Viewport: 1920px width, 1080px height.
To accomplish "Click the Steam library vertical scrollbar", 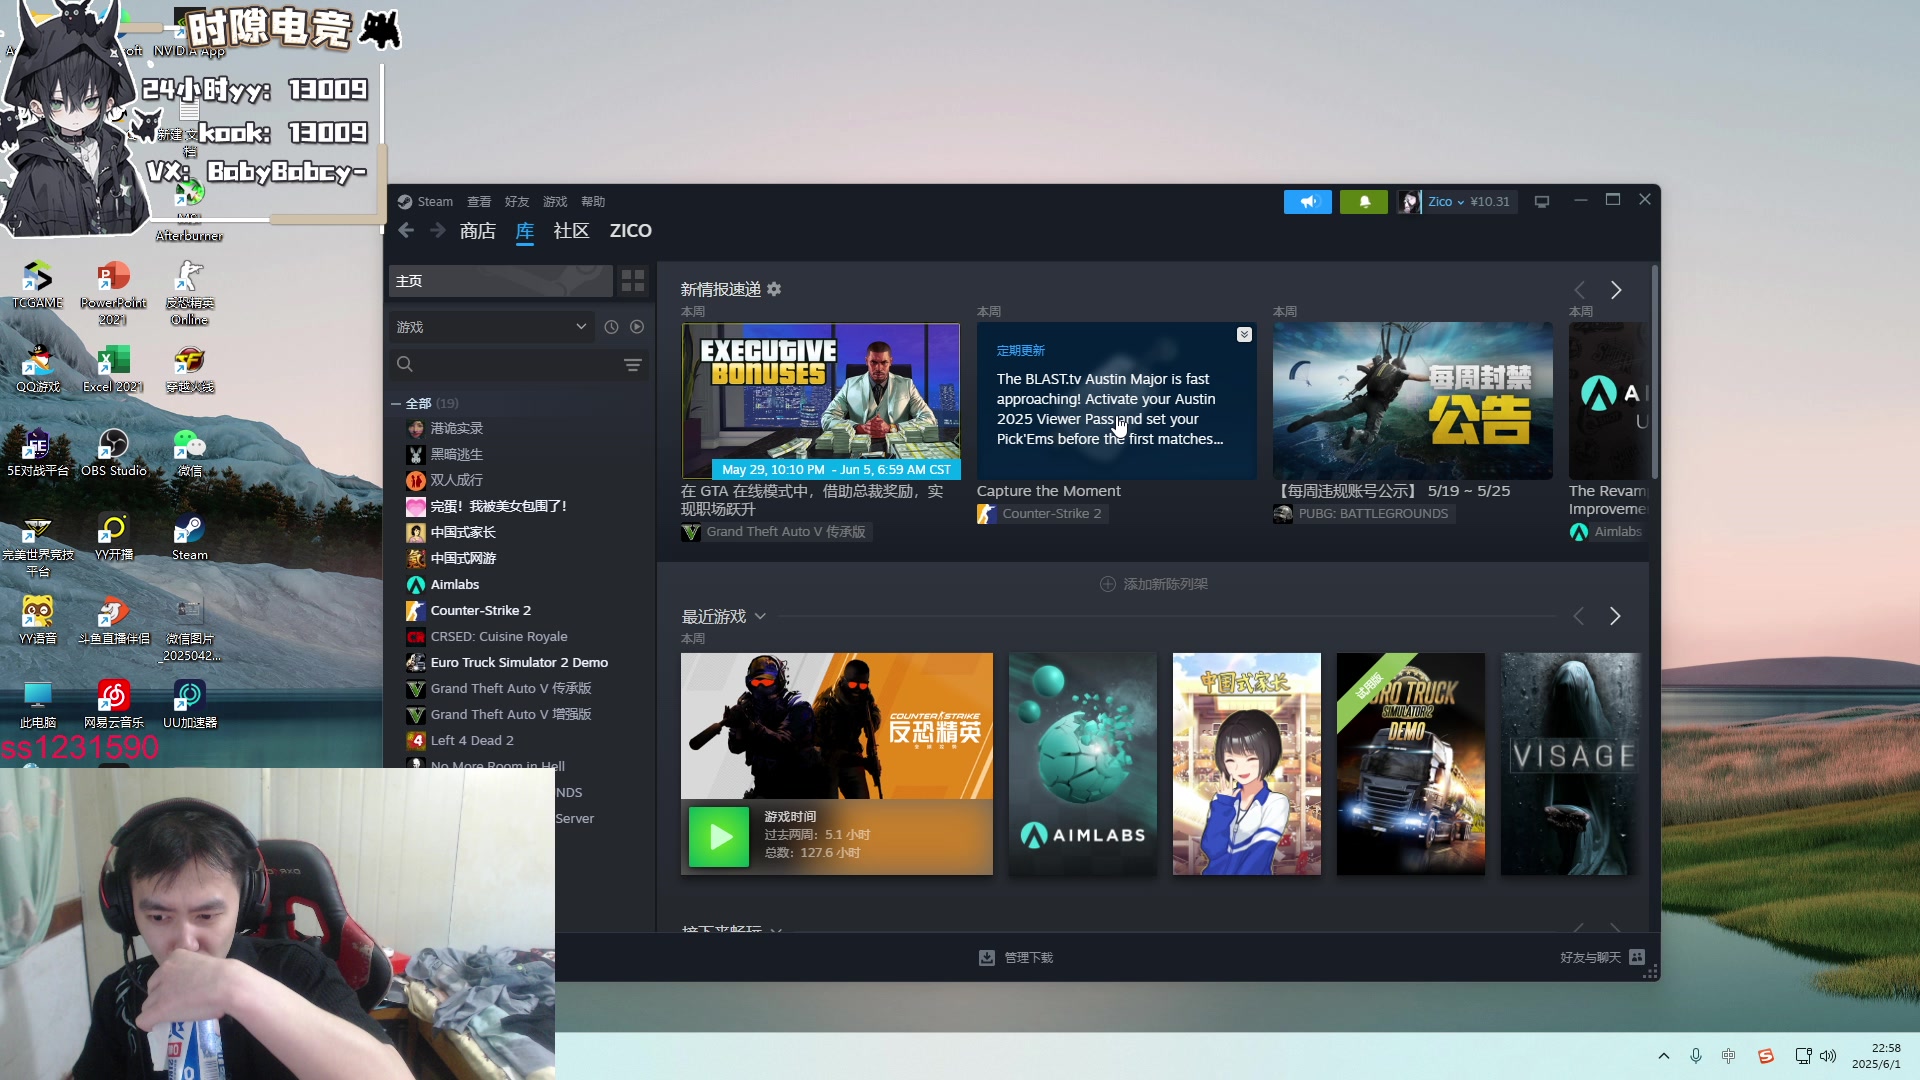I will click(1654, 371).
